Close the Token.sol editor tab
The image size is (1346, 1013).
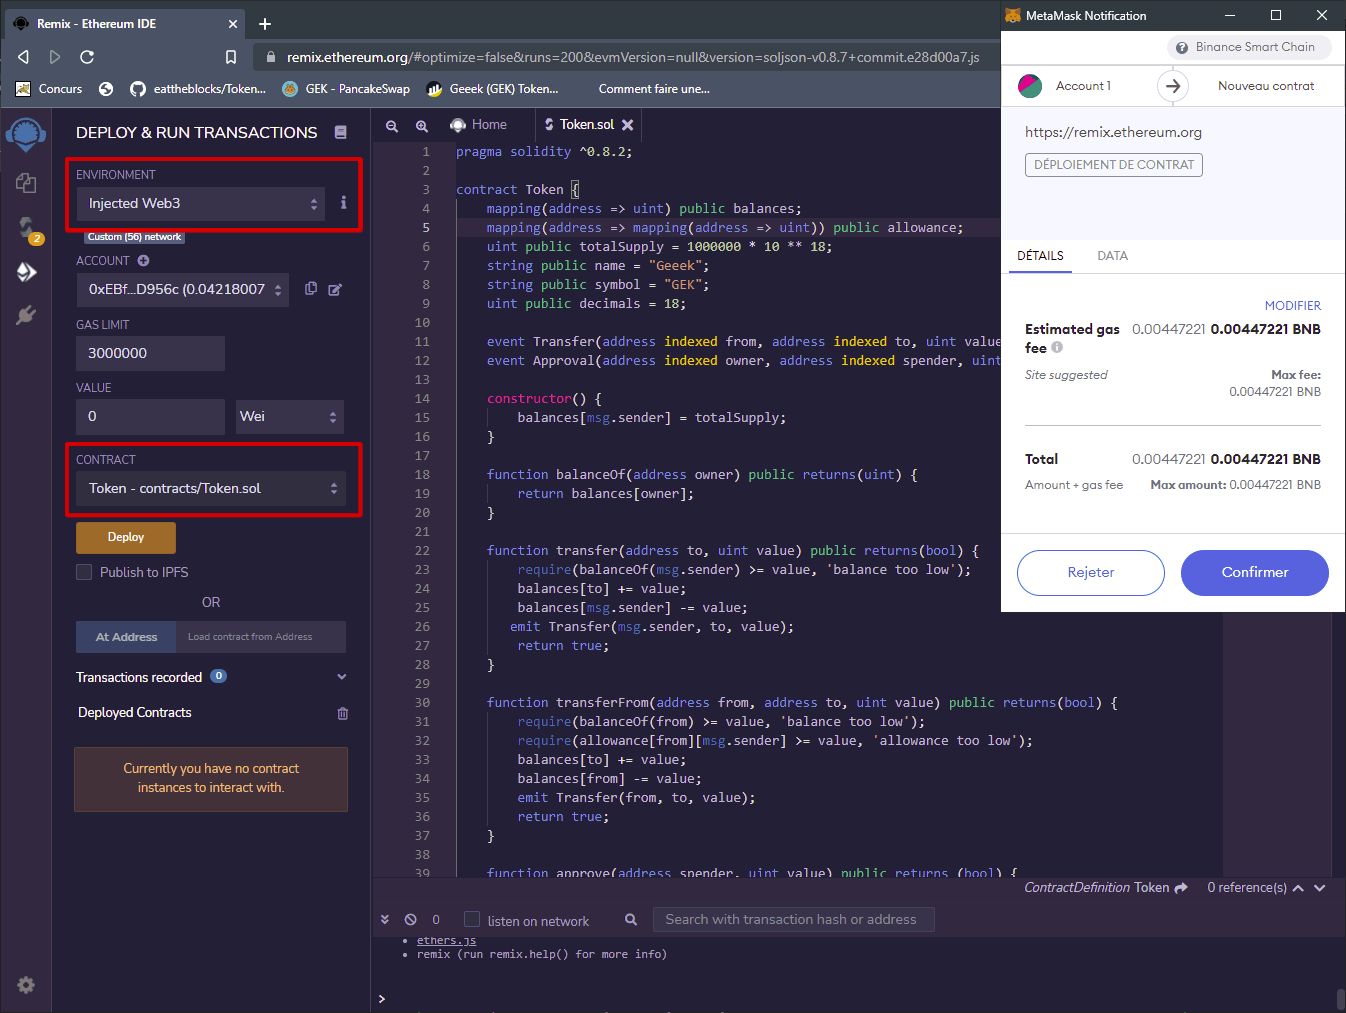click(627, 125)
